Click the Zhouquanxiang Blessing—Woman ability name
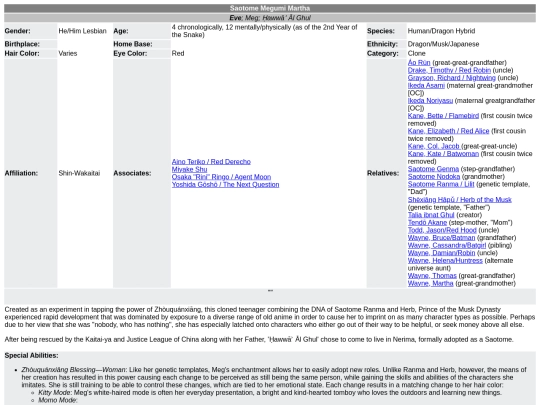 click(73, 370)
